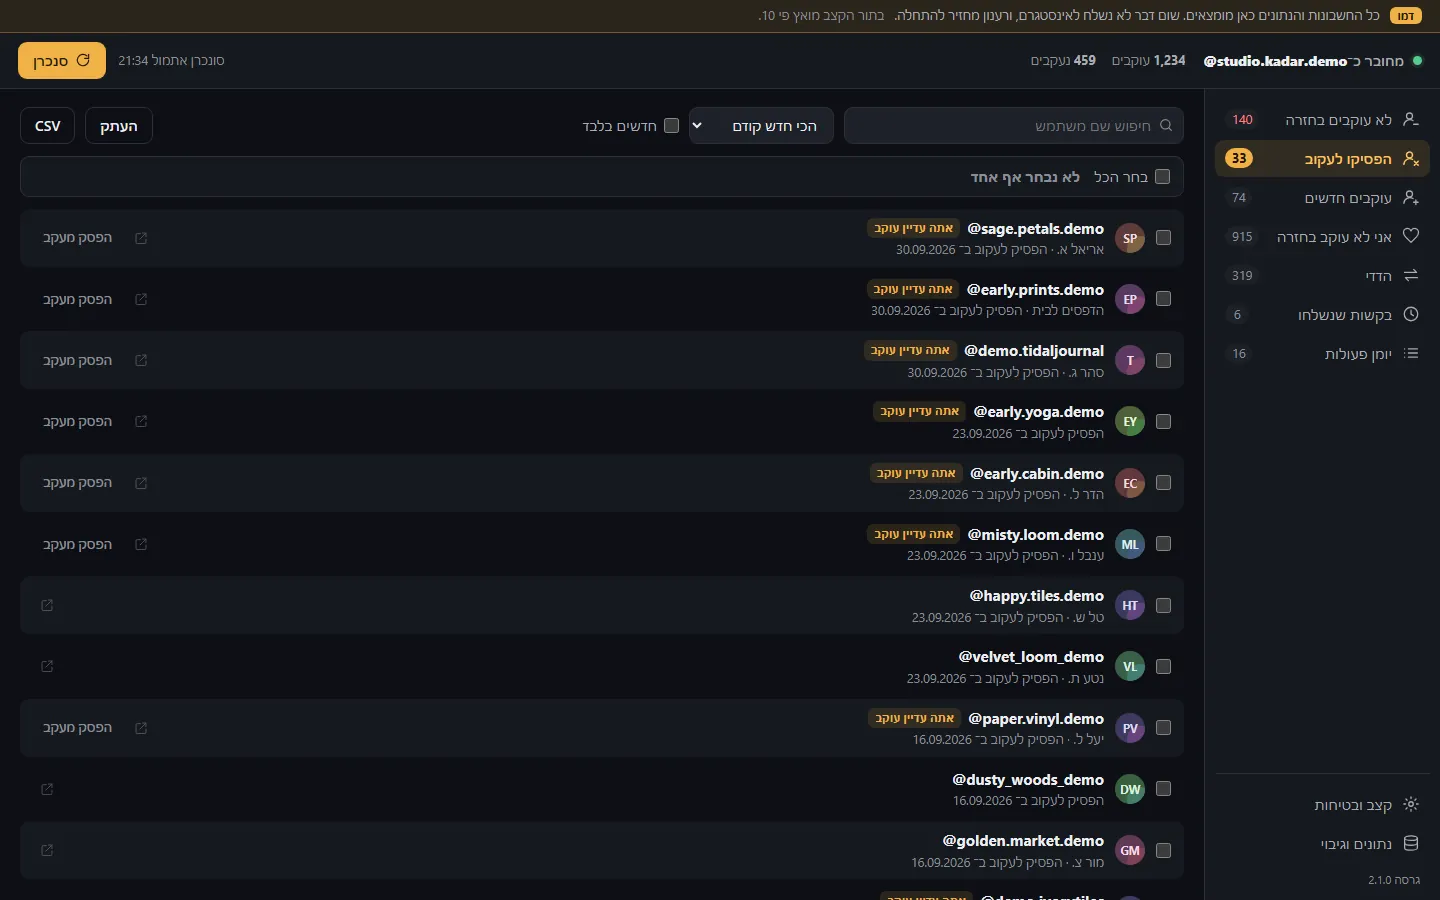The height and width of the screenshot is (900, 1440).
Task: Click the DW avatar of @dusty_woods_demo
Action: pos(1130,789)
